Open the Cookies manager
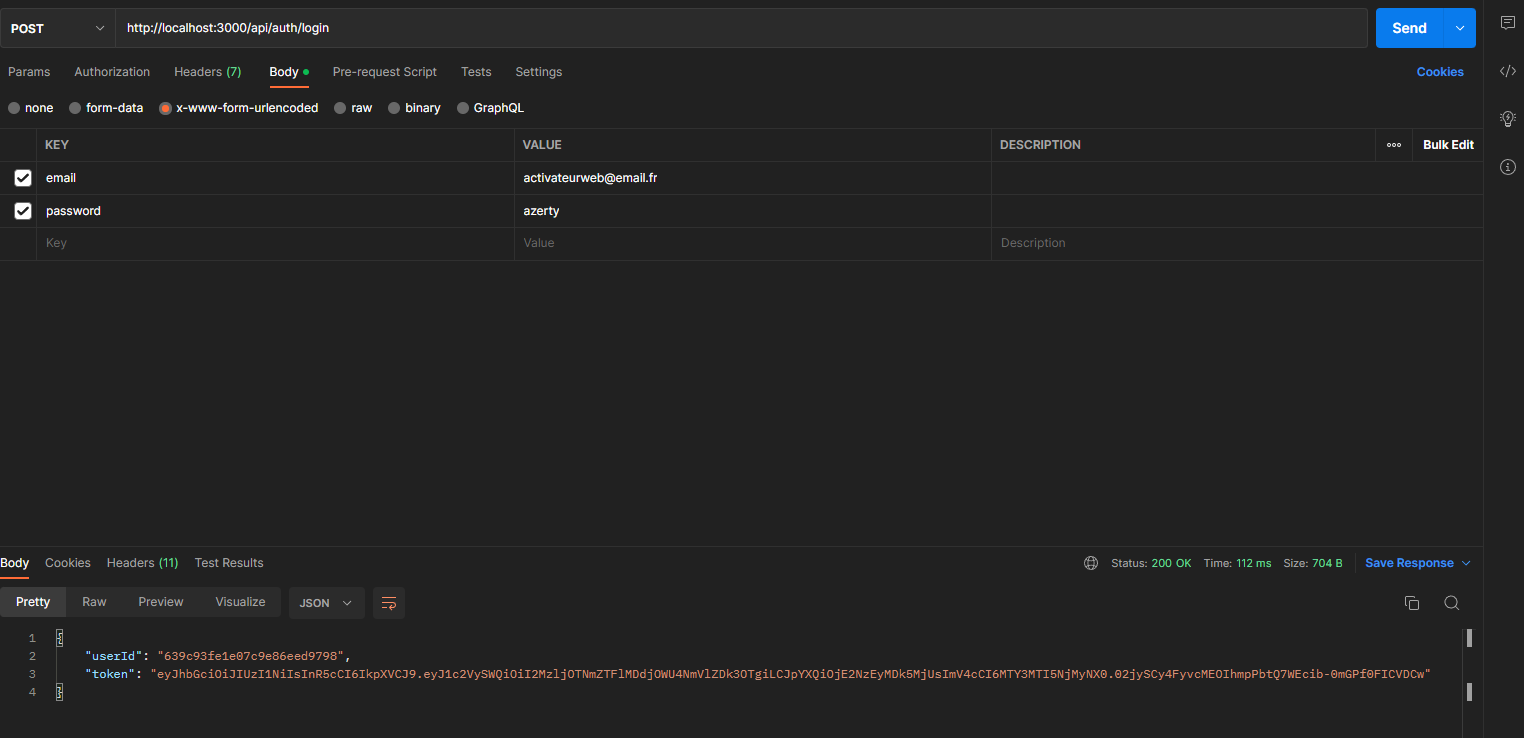 (1440, 71)
